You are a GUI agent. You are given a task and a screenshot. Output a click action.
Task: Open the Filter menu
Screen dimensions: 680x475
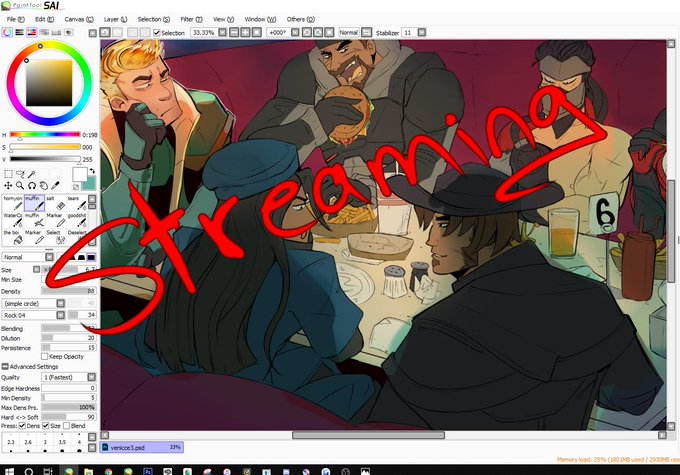(x=191, y=20)
